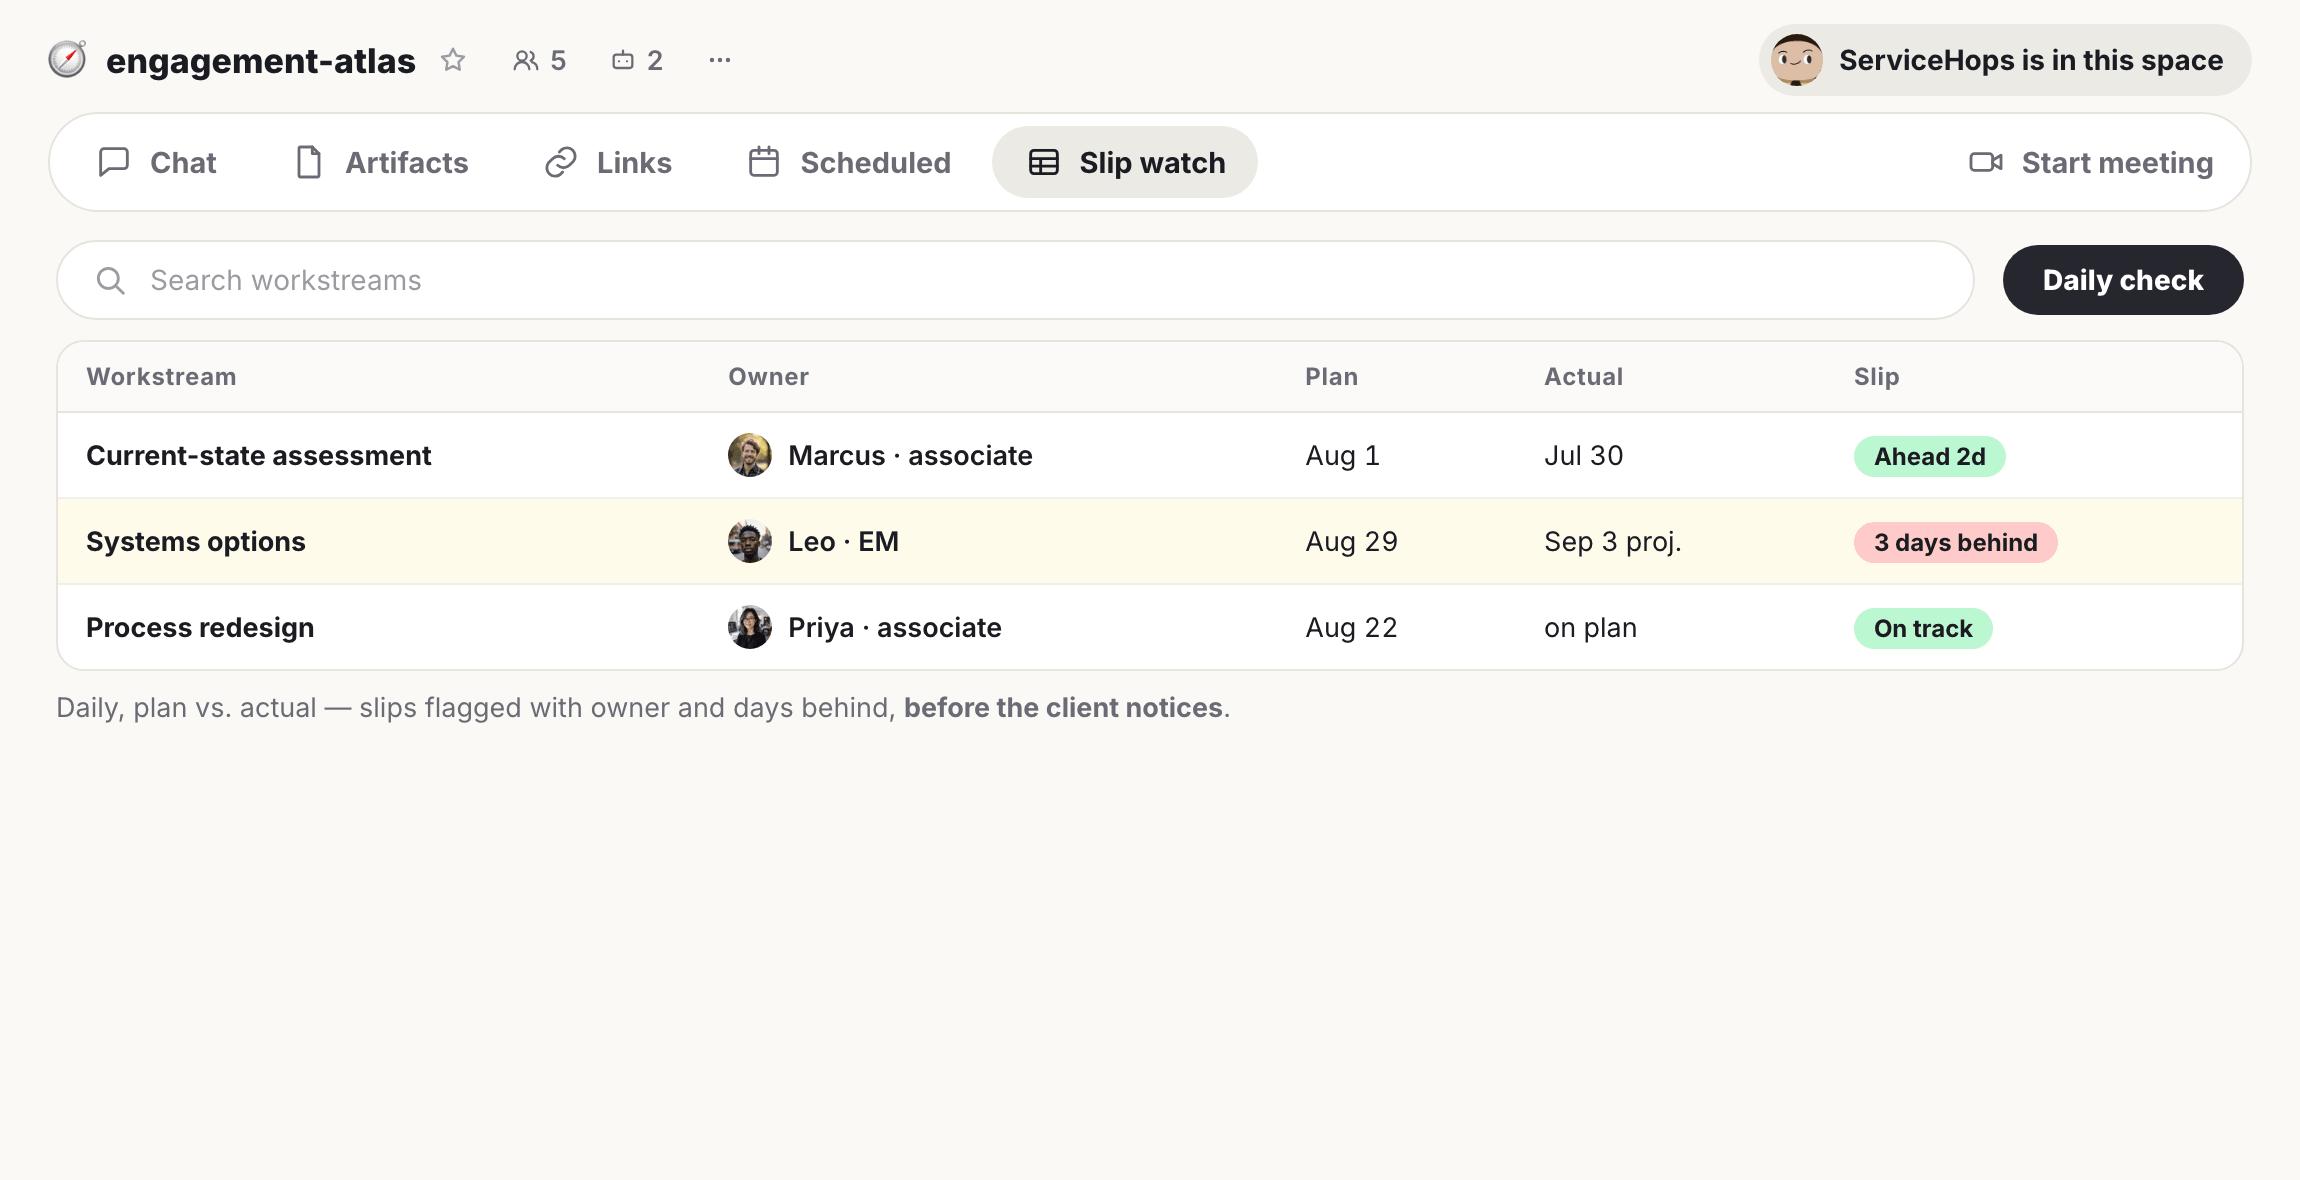Viewport: 2300px width, 1180px height.
Task: Select owner Marcus · associate
Action: click(x=910, y=456)
